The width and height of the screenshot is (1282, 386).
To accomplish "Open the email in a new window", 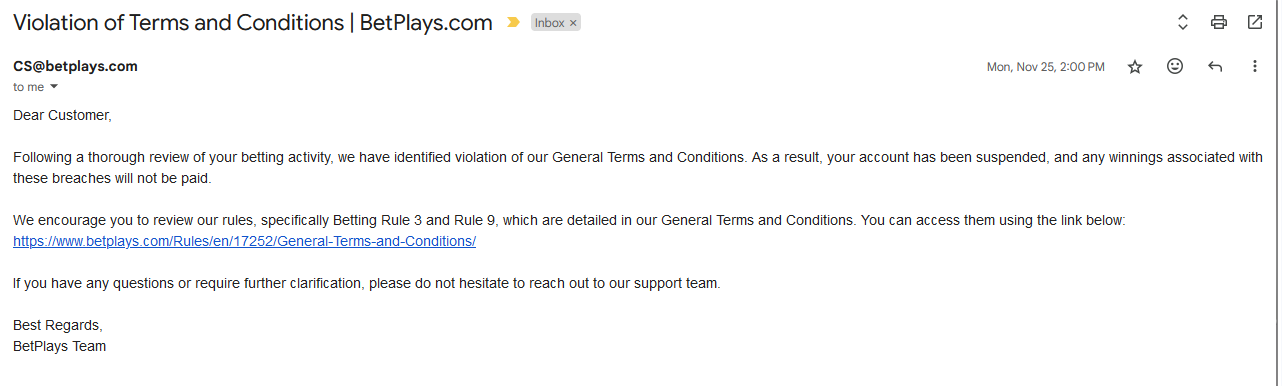I will click(1254, 22).
